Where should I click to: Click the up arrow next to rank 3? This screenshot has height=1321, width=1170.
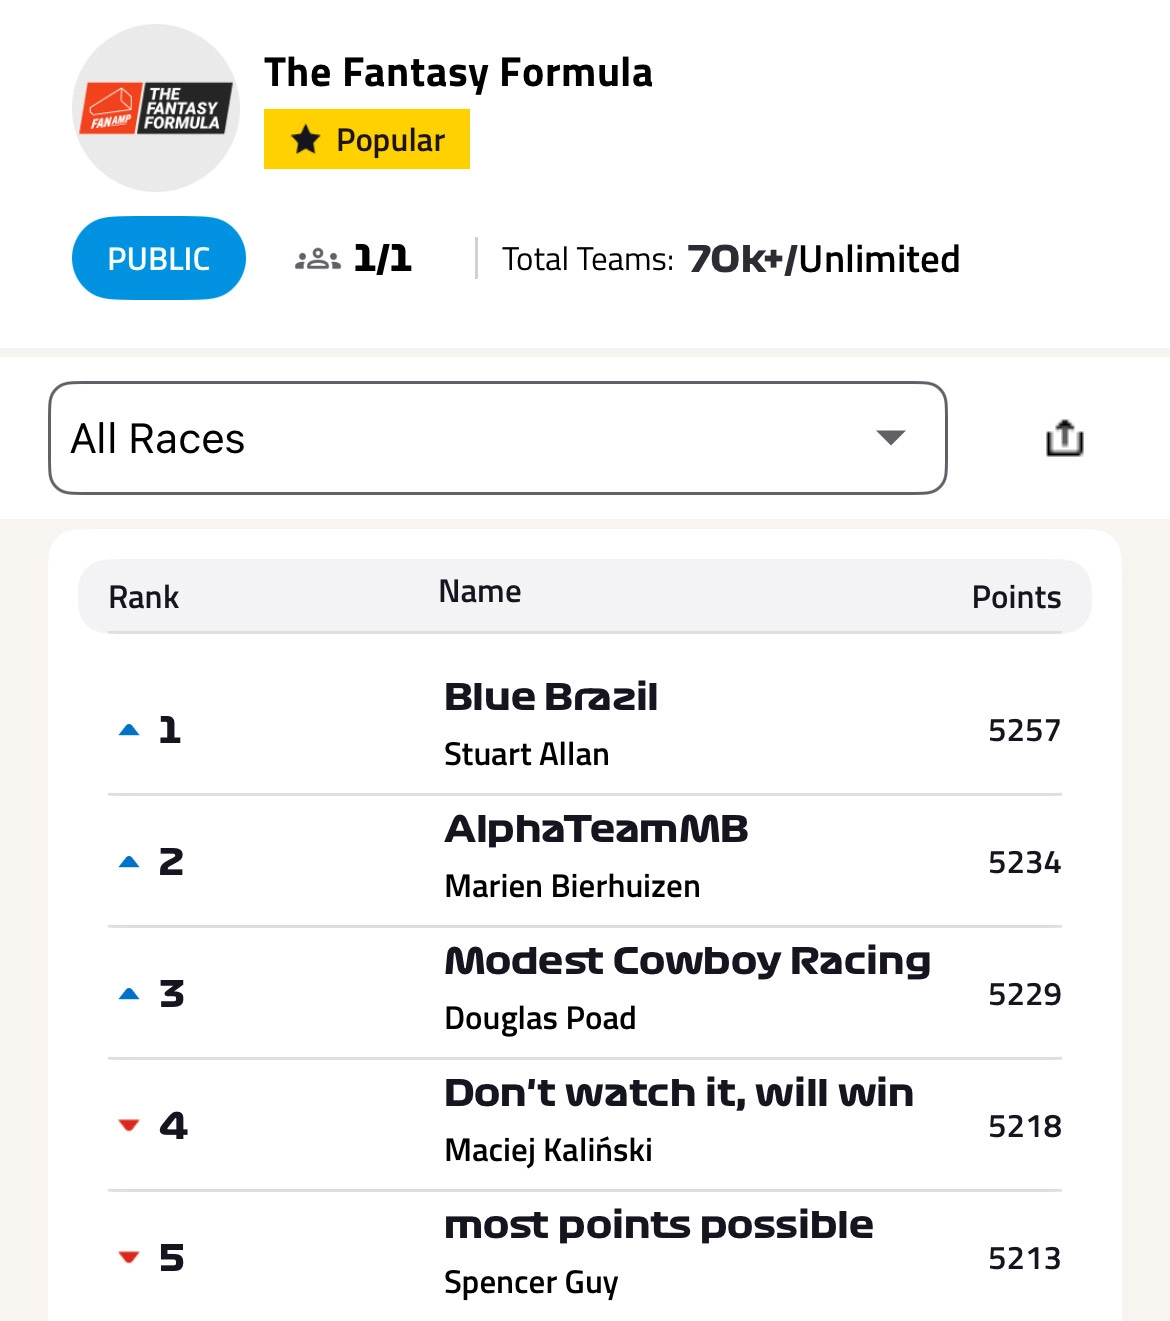click(128, 992)
